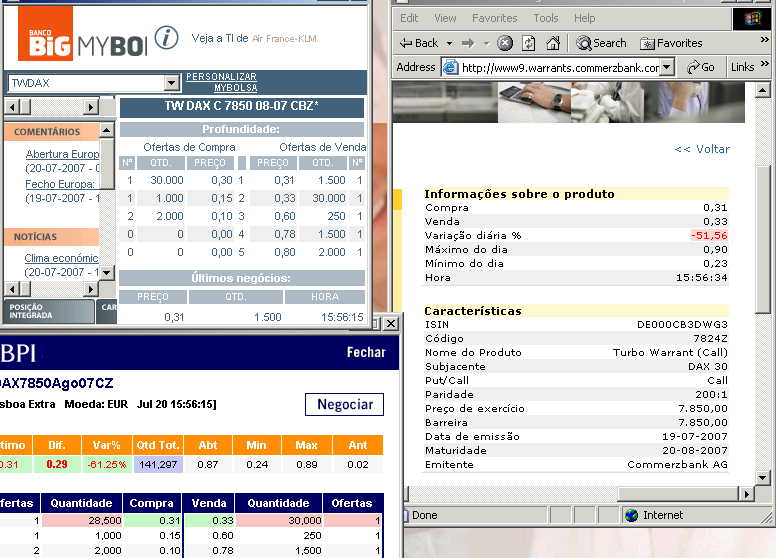The width and height of the screenshot is (776, 558).
Task: Click the browser horizontal scrollbar right arrow
Action: tap(746, 493)
